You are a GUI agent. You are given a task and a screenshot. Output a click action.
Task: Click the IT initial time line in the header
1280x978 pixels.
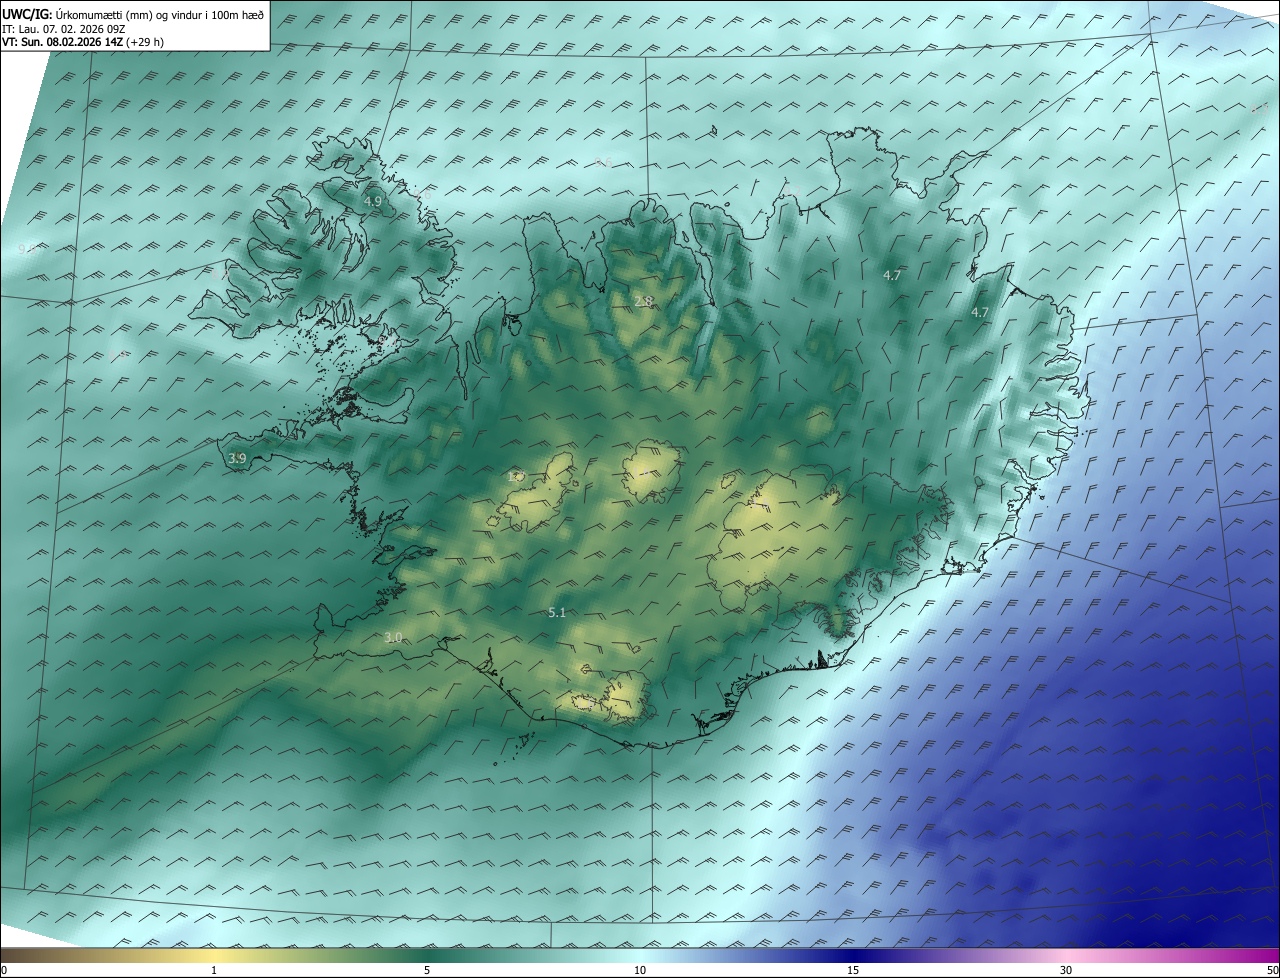point(63,28)
